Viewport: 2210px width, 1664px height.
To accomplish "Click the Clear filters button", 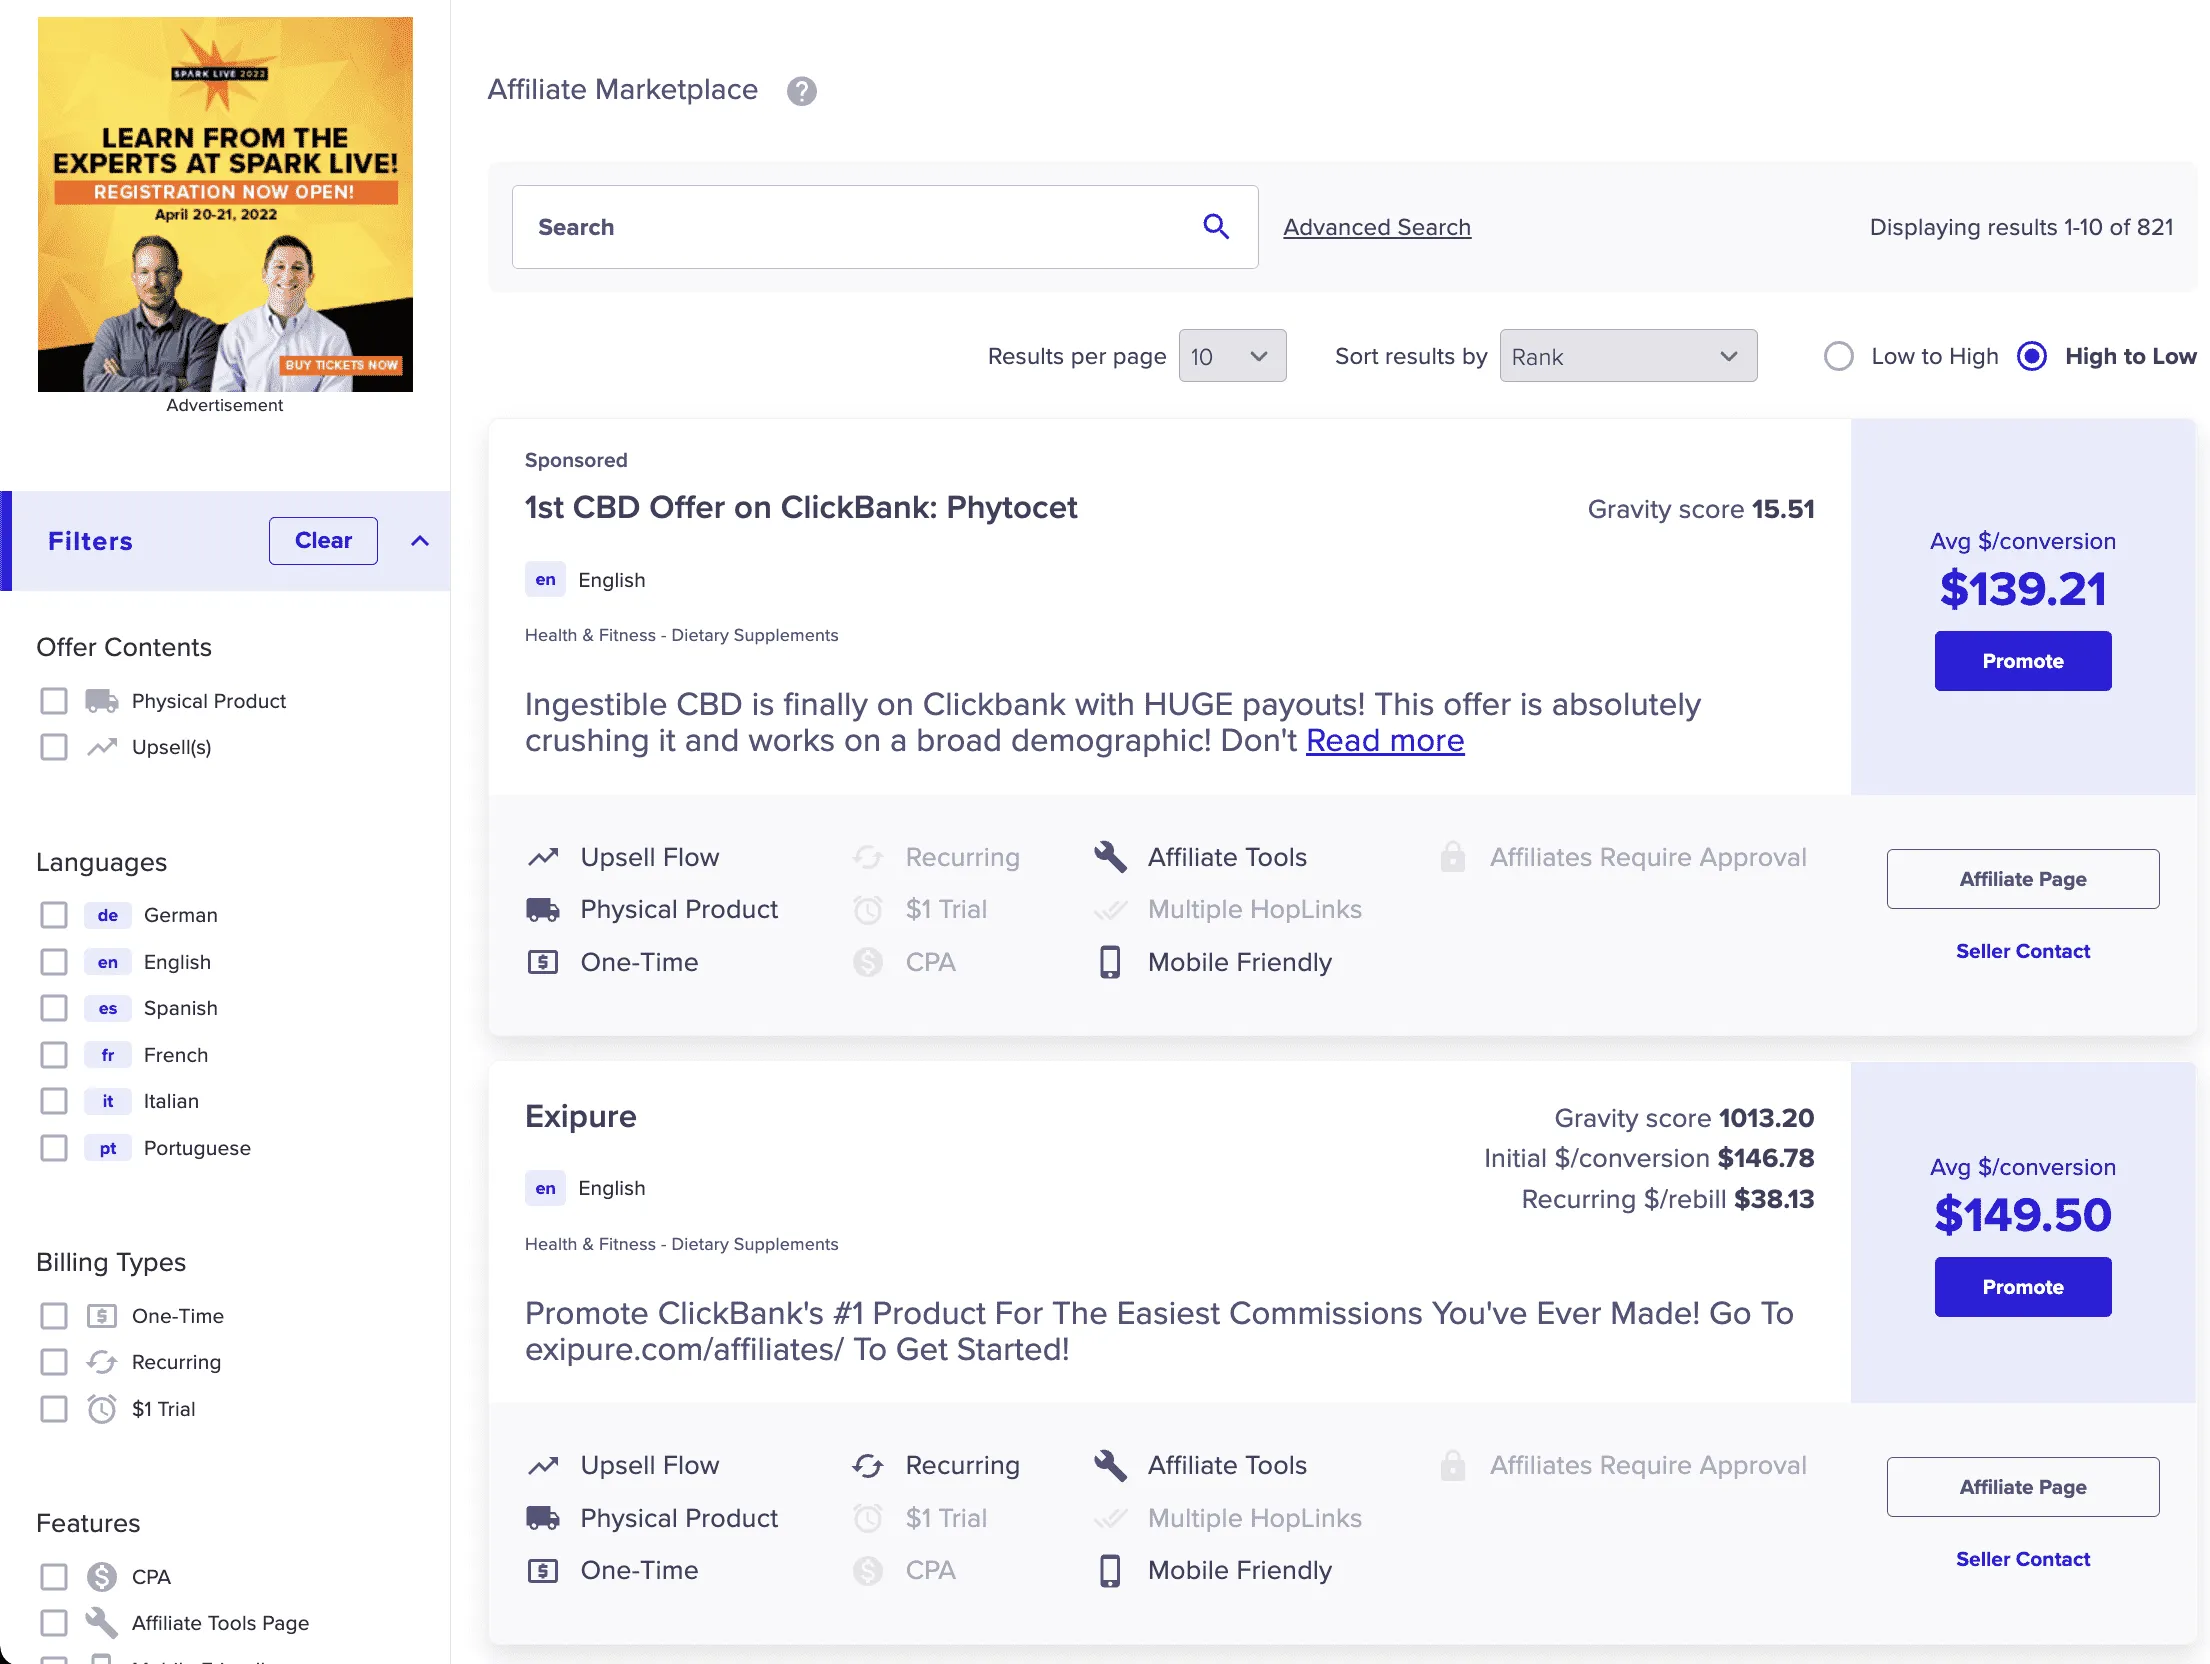I will tap(323, 541).
